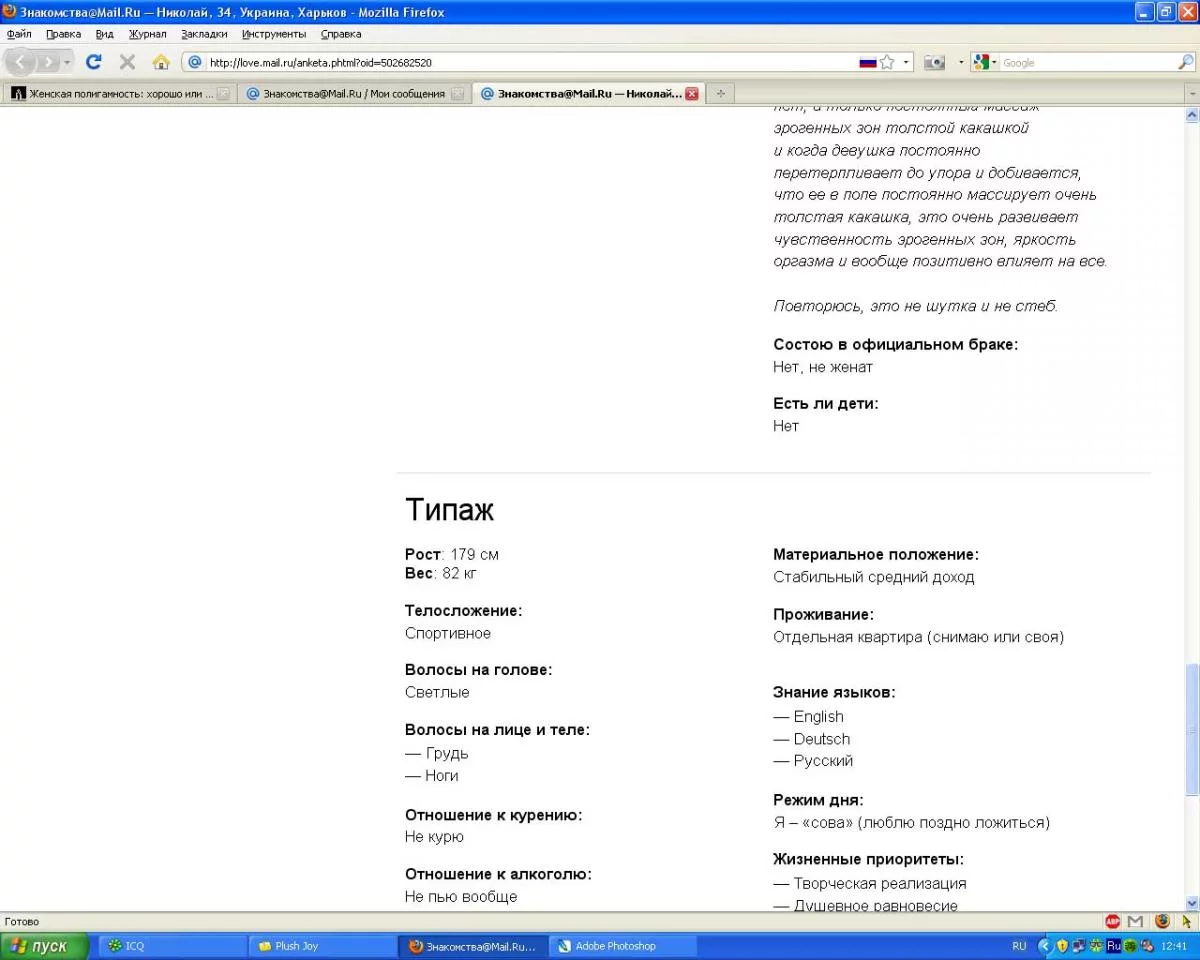Open the Инструменты menu

274,34
